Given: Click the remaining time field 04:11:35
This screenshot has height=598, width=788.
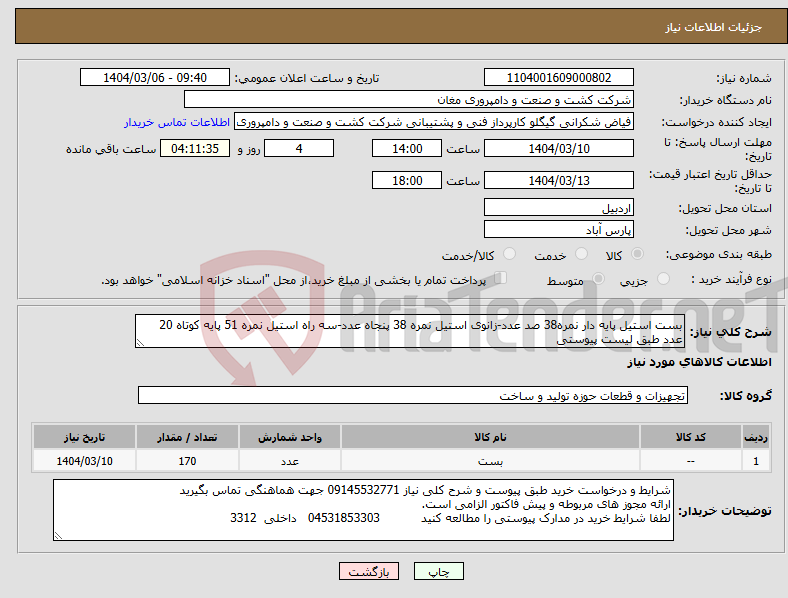Looking at the screenshot, I should (x=195, y=148).
